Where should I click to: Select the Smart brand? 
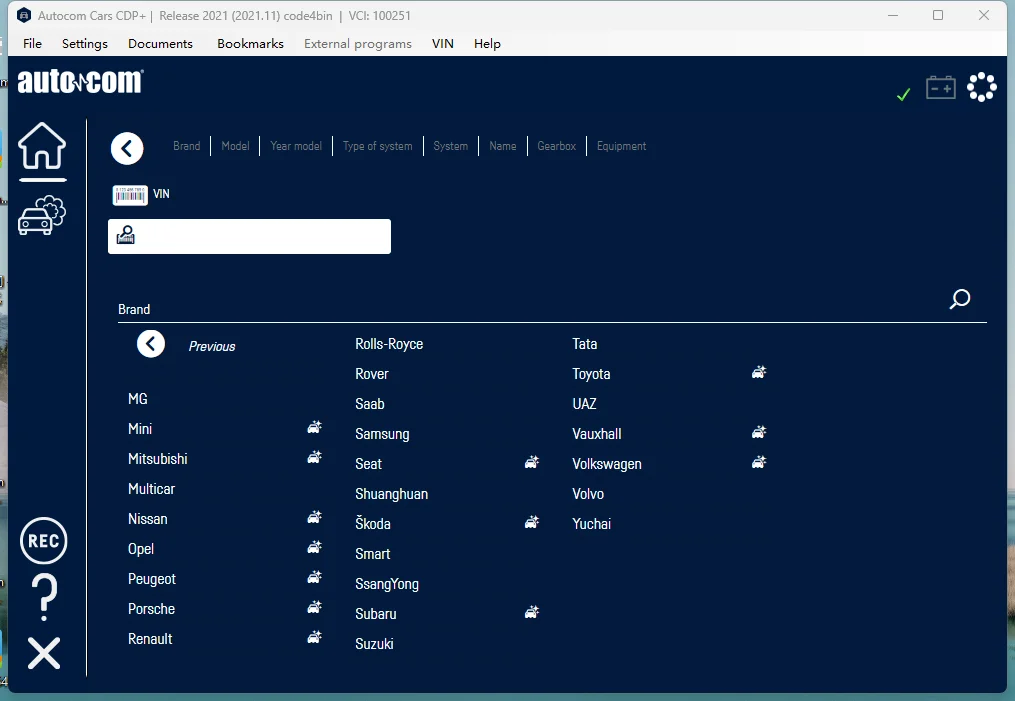[x=373, y=554]
